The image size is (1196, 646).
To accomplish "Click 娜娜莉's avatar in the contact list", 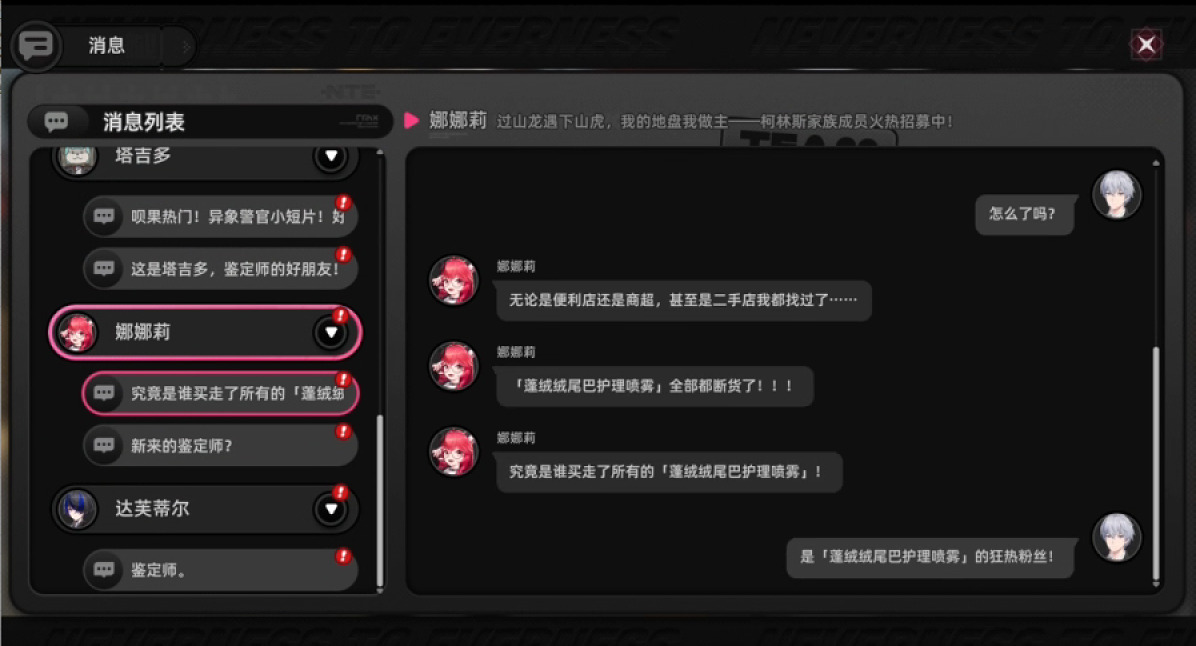I will coord(77,333).
